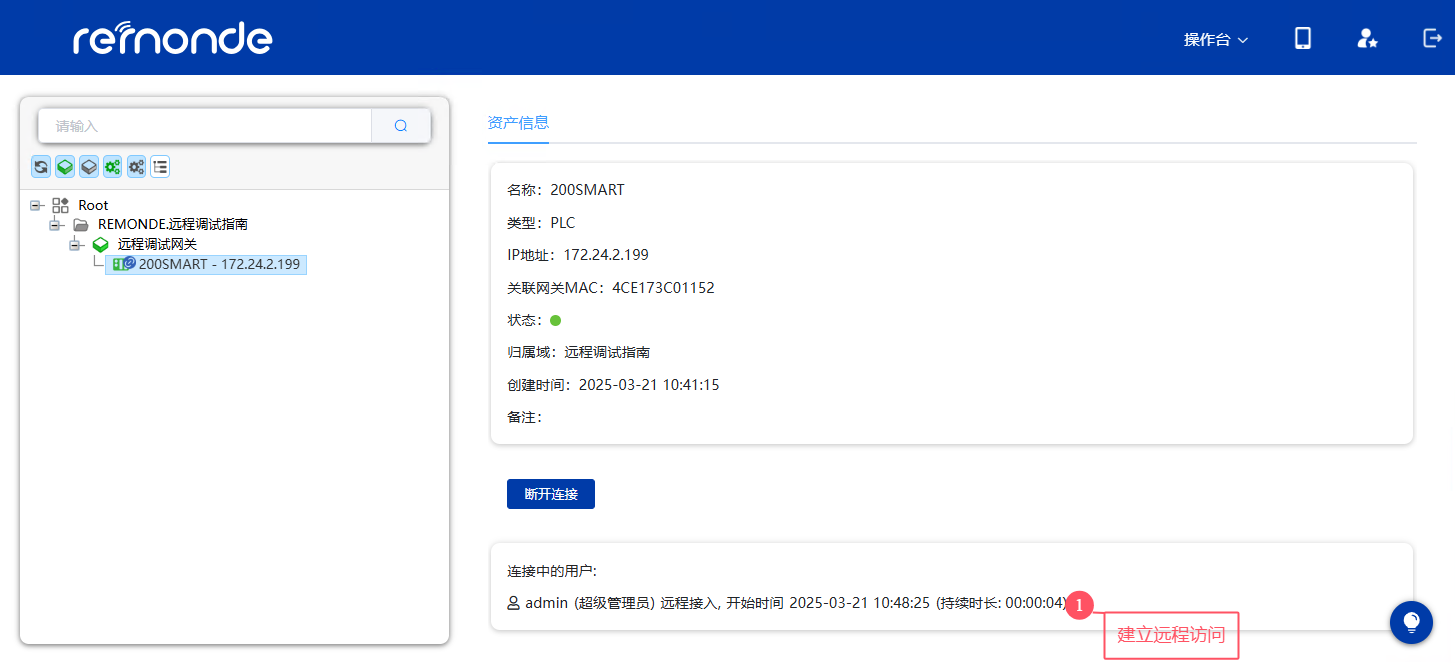Click the refresh tree icon
This screenshot has width=1455, height=663.
(41, 167)
